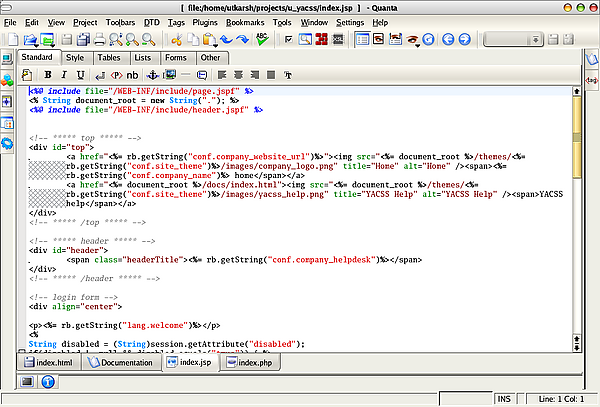This screenshot has width=600, height=407.
Task: Open the Documentation tab
Action: (125, 362)
